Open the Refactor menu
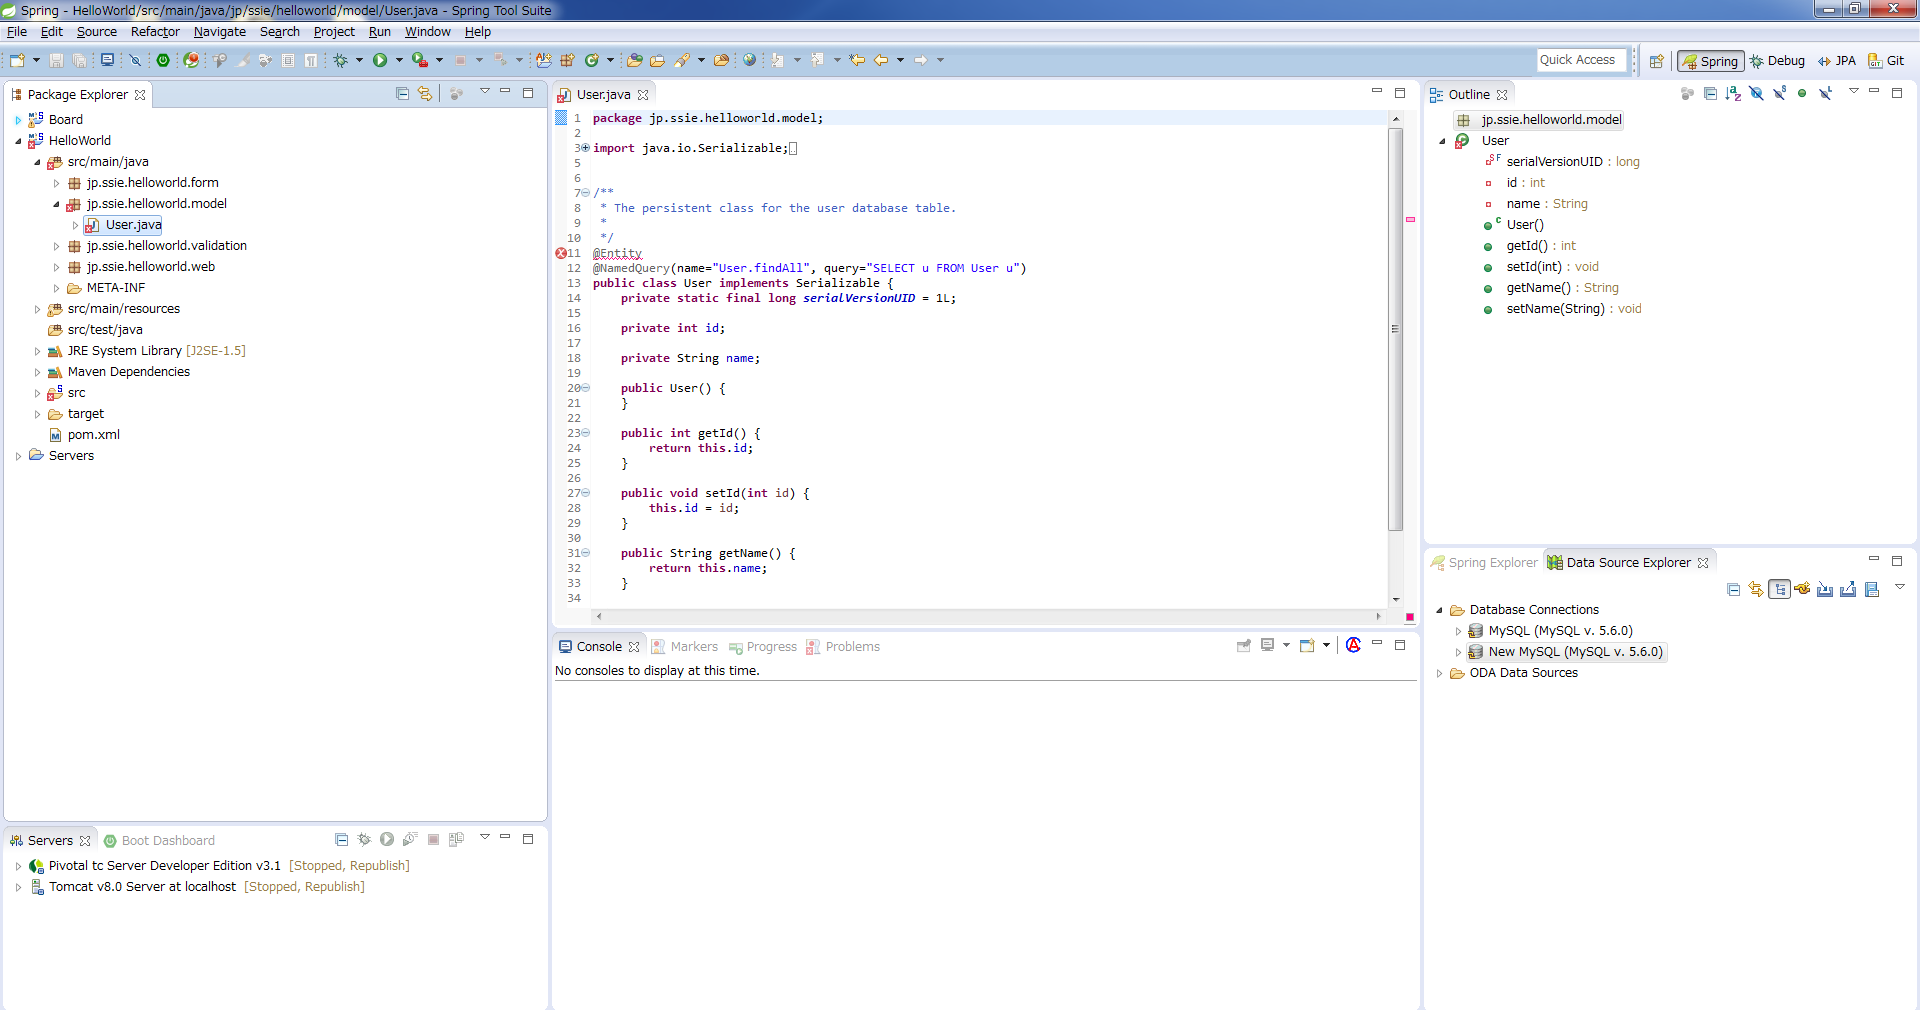1920x1010 pixels. click(155, 32)
